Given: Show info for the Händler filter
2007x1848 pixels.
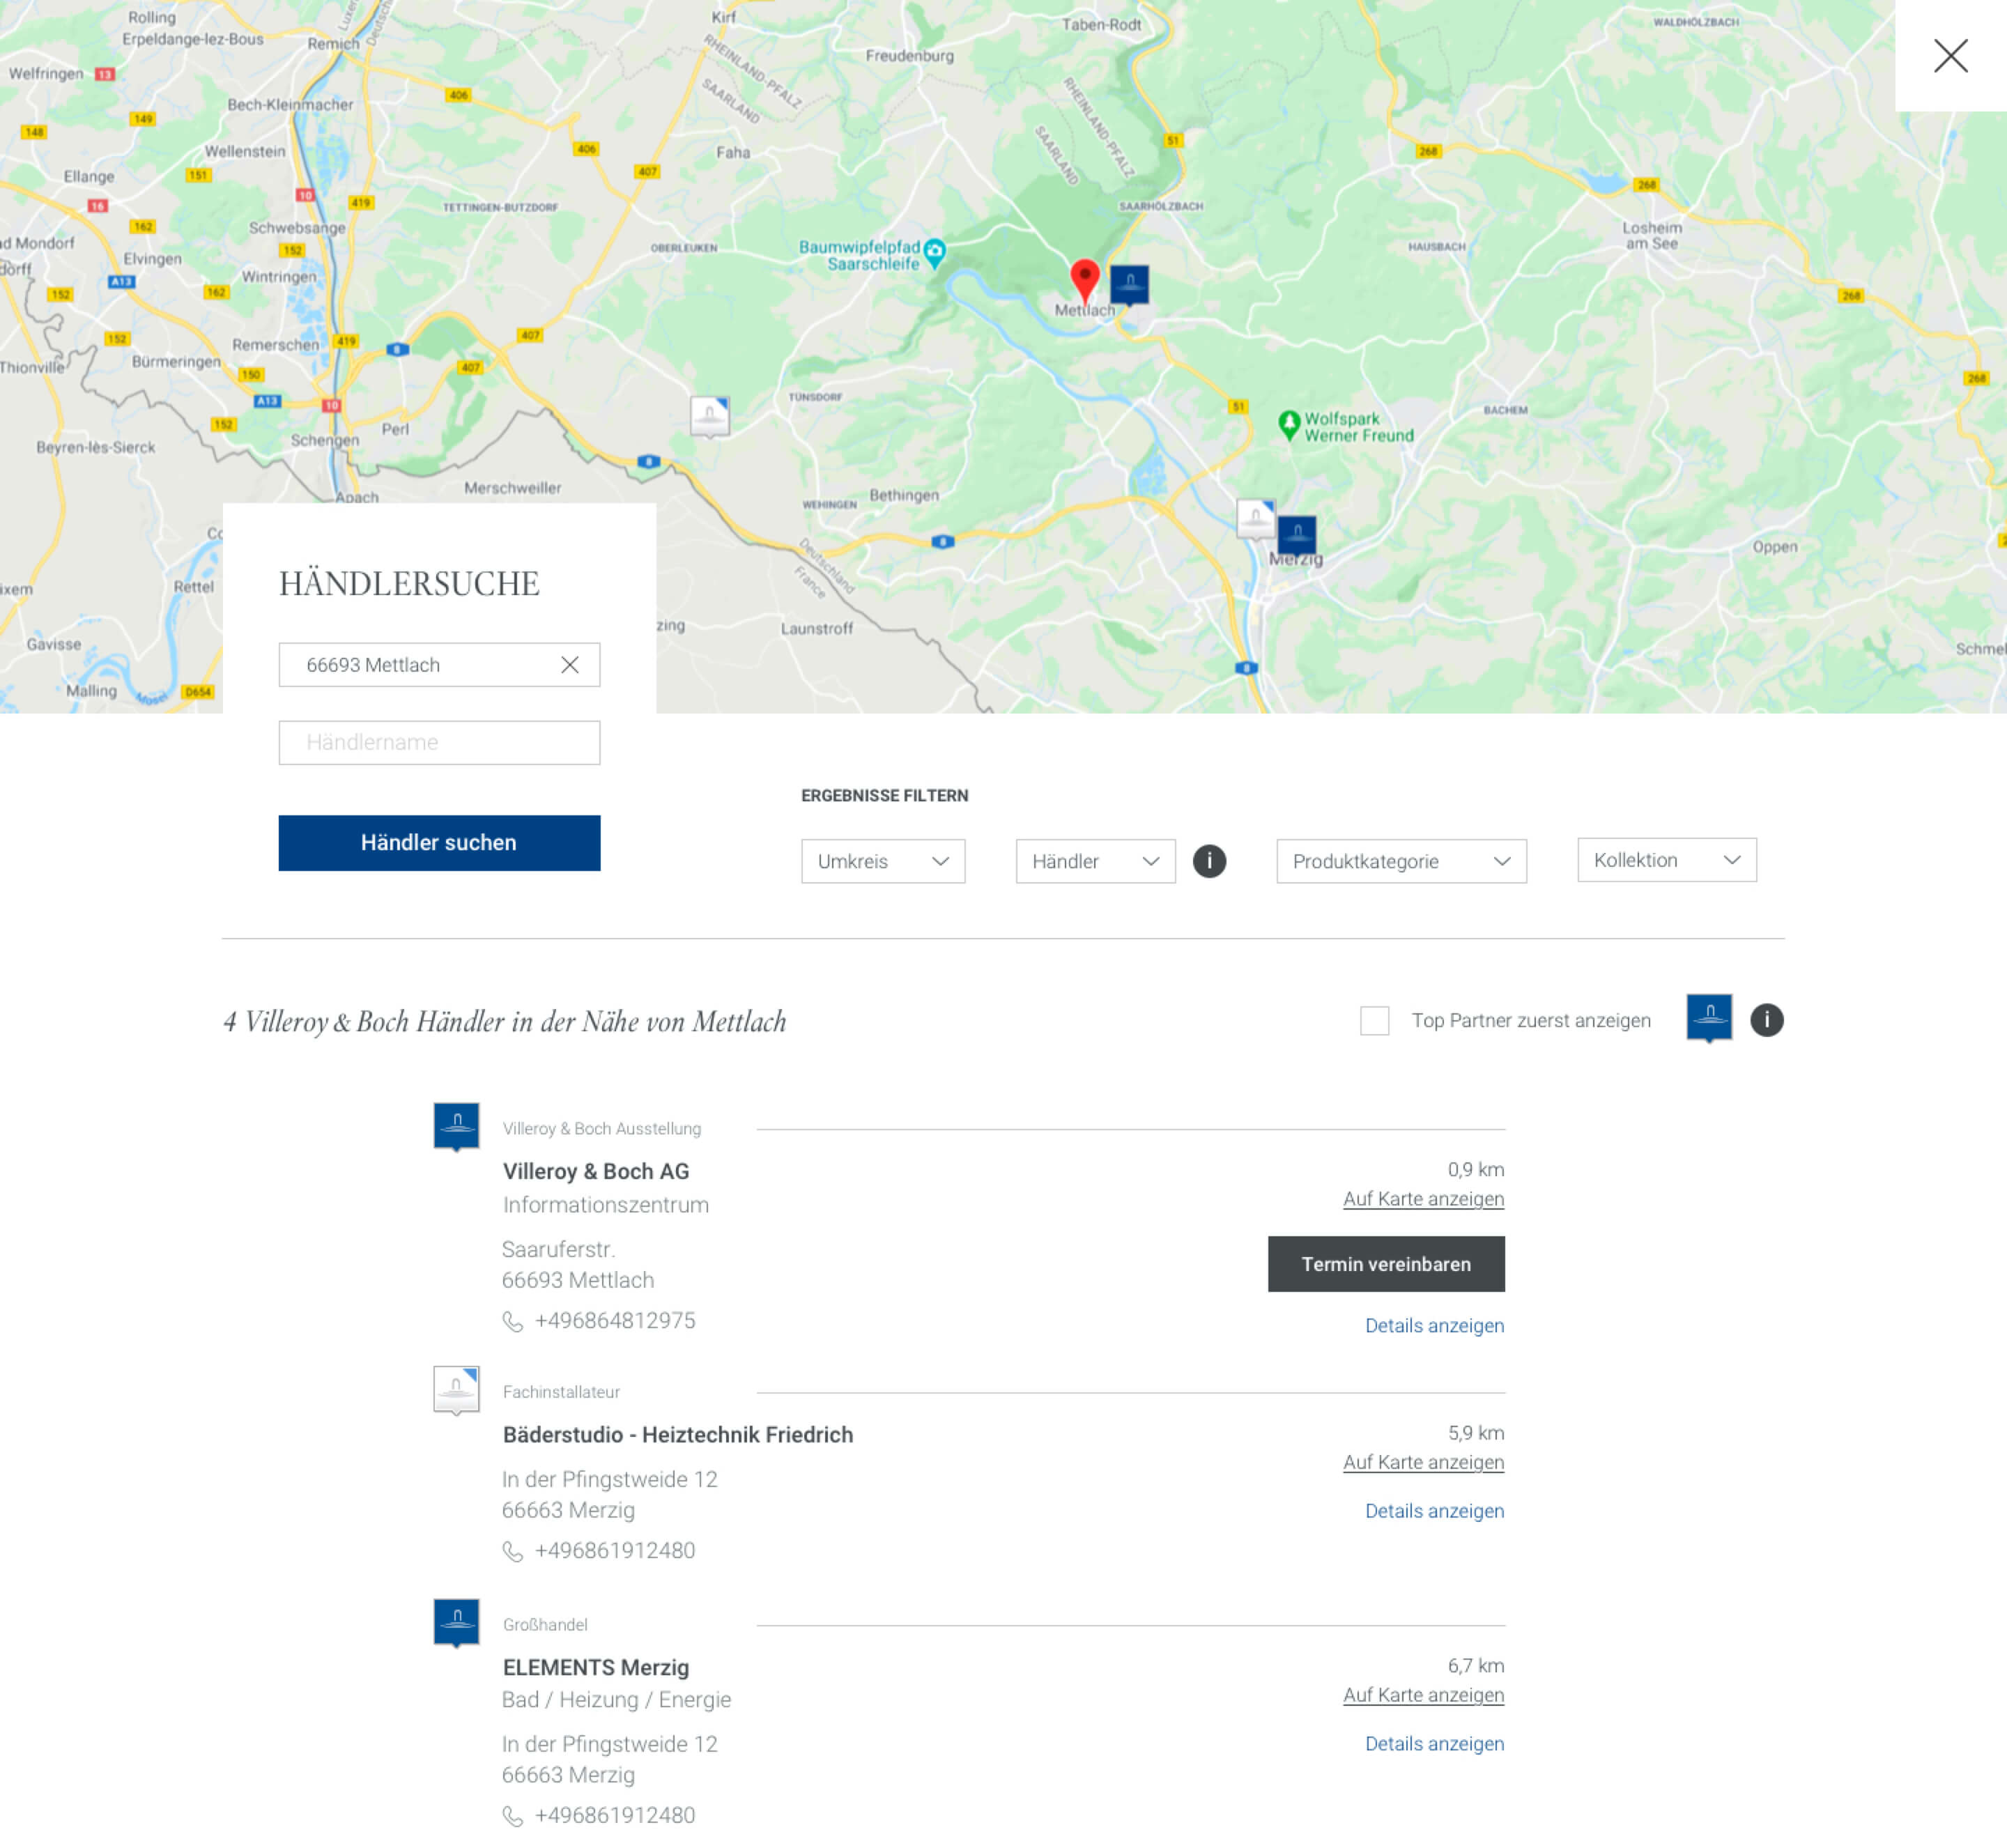Looking at the screenshot, I should [x=1209, y=861].
